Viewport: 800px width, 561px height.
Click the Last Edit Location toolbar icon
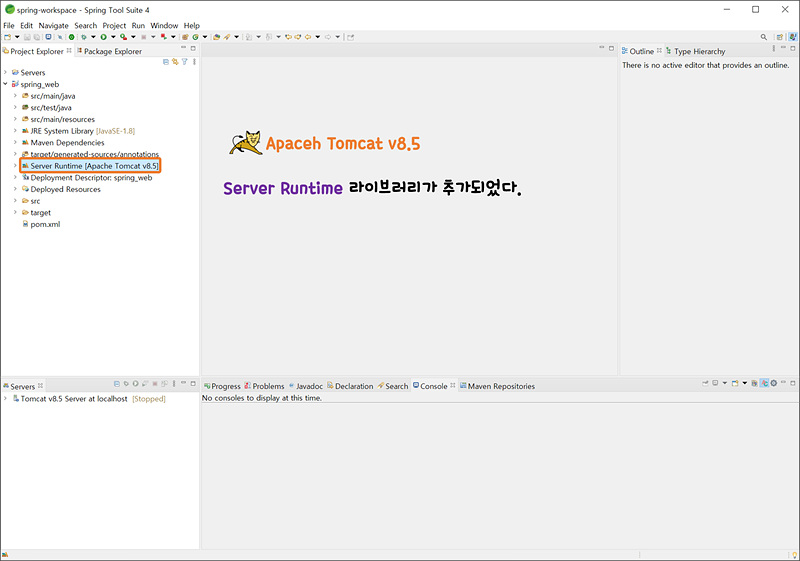289,37
